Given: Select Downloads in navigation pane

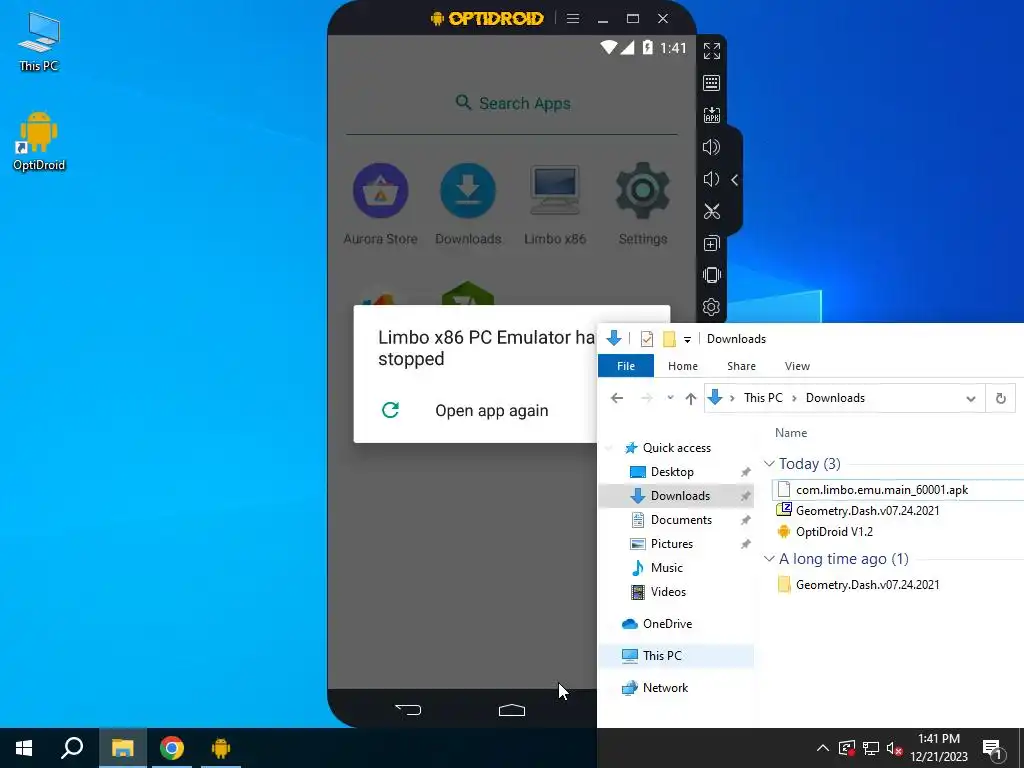Looking at the screenshot, I should pos(676,496).
